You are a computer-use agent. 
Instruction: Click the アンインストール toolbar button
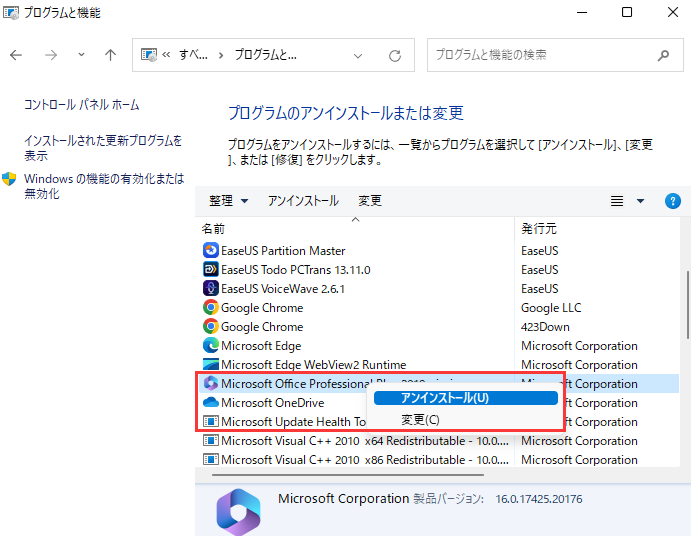(x=303, y=201)
